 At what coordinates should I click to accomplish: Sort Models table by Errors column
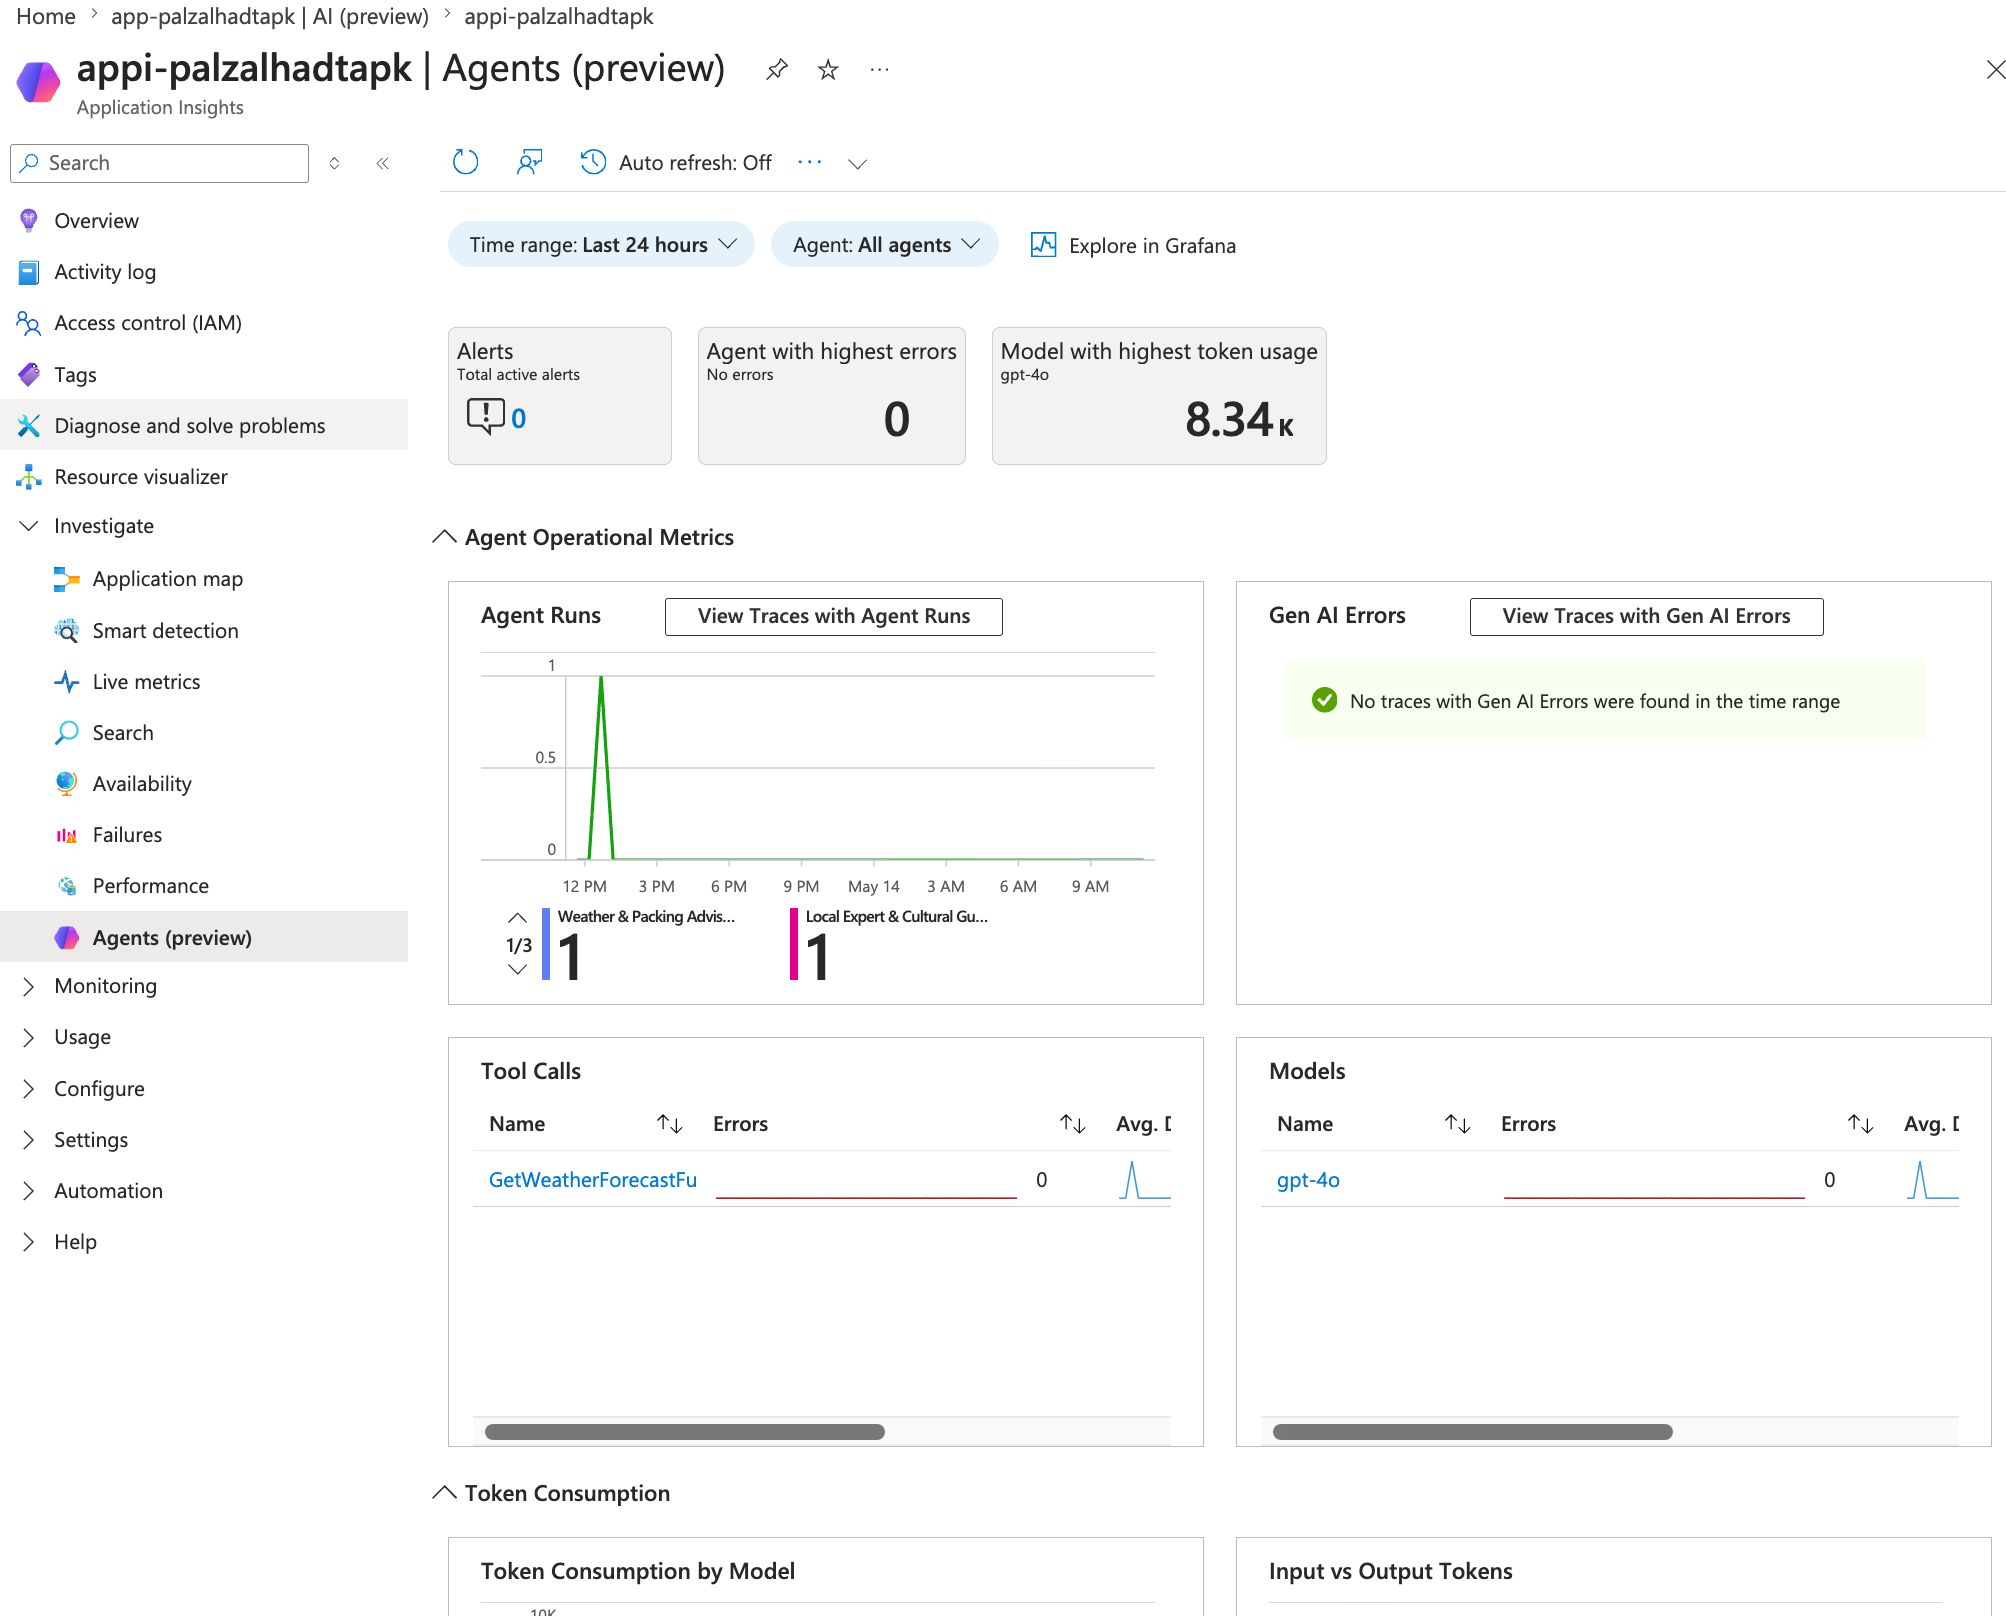pyautogui.click(x=1861, y=1124)
